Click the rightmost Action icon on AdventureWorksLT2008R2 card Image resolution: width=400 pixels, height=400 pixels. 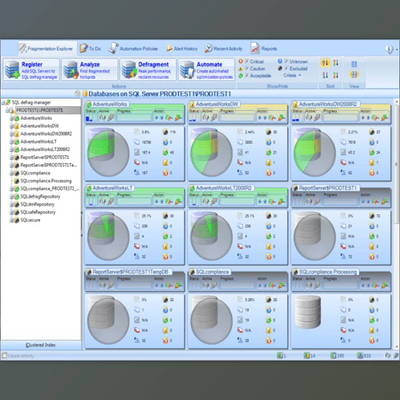pos(282,201)
